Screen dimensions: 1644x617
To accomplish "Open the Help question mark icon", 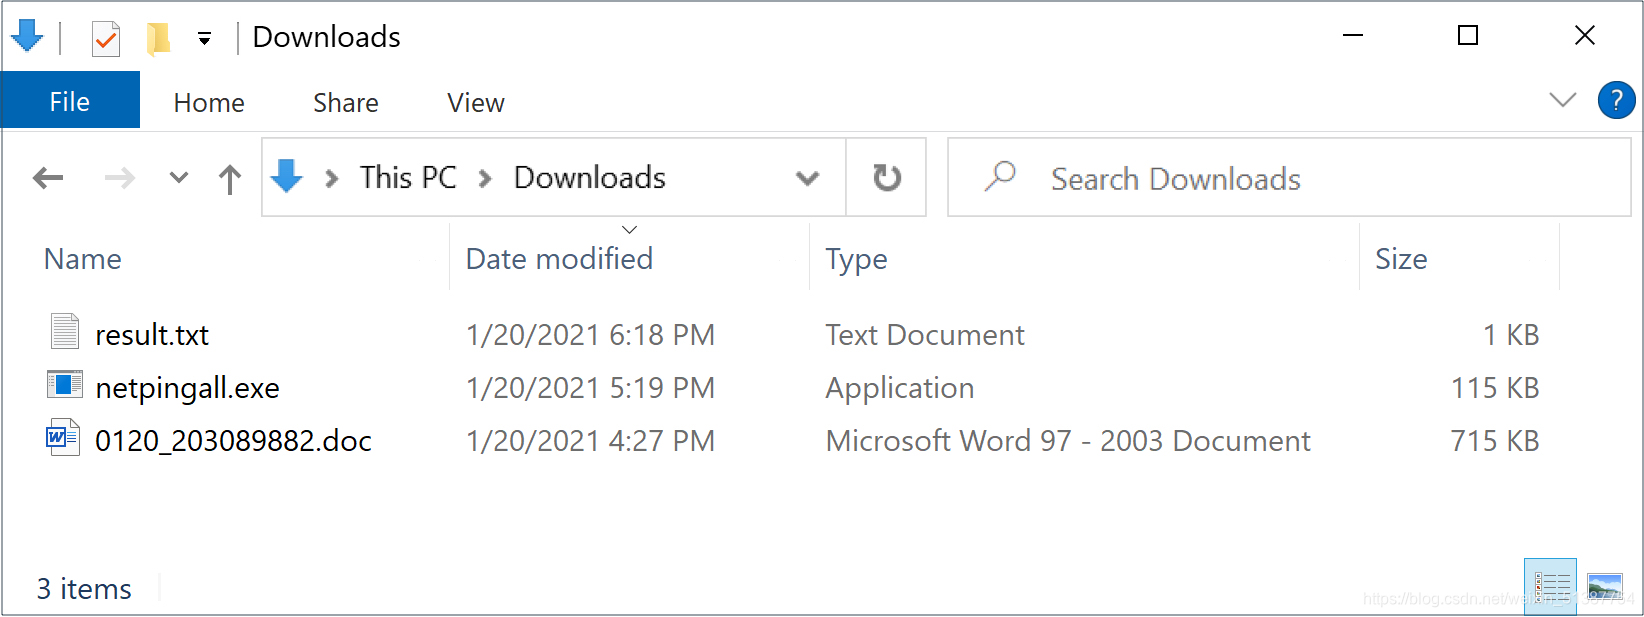I will click(1616, 101).
